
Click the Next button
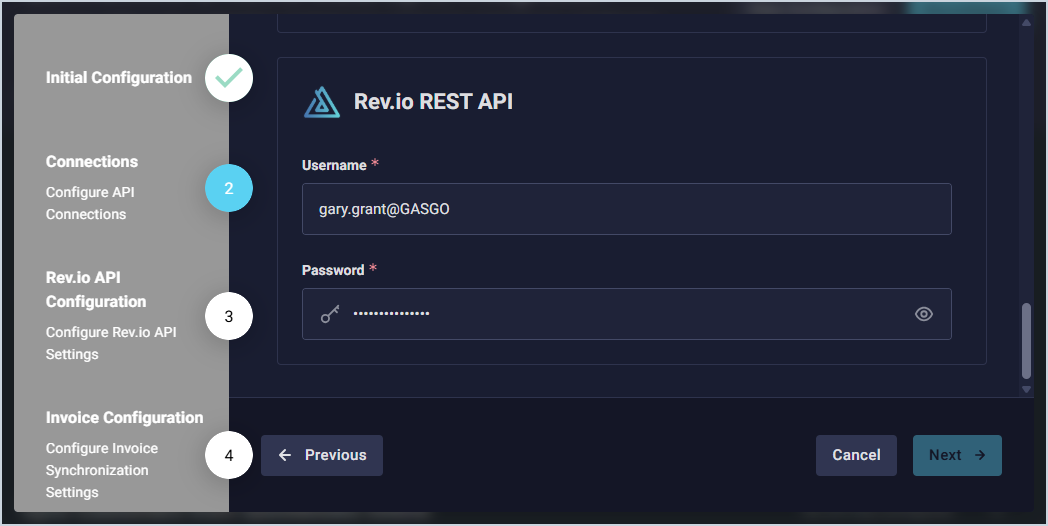pos(957,455)
